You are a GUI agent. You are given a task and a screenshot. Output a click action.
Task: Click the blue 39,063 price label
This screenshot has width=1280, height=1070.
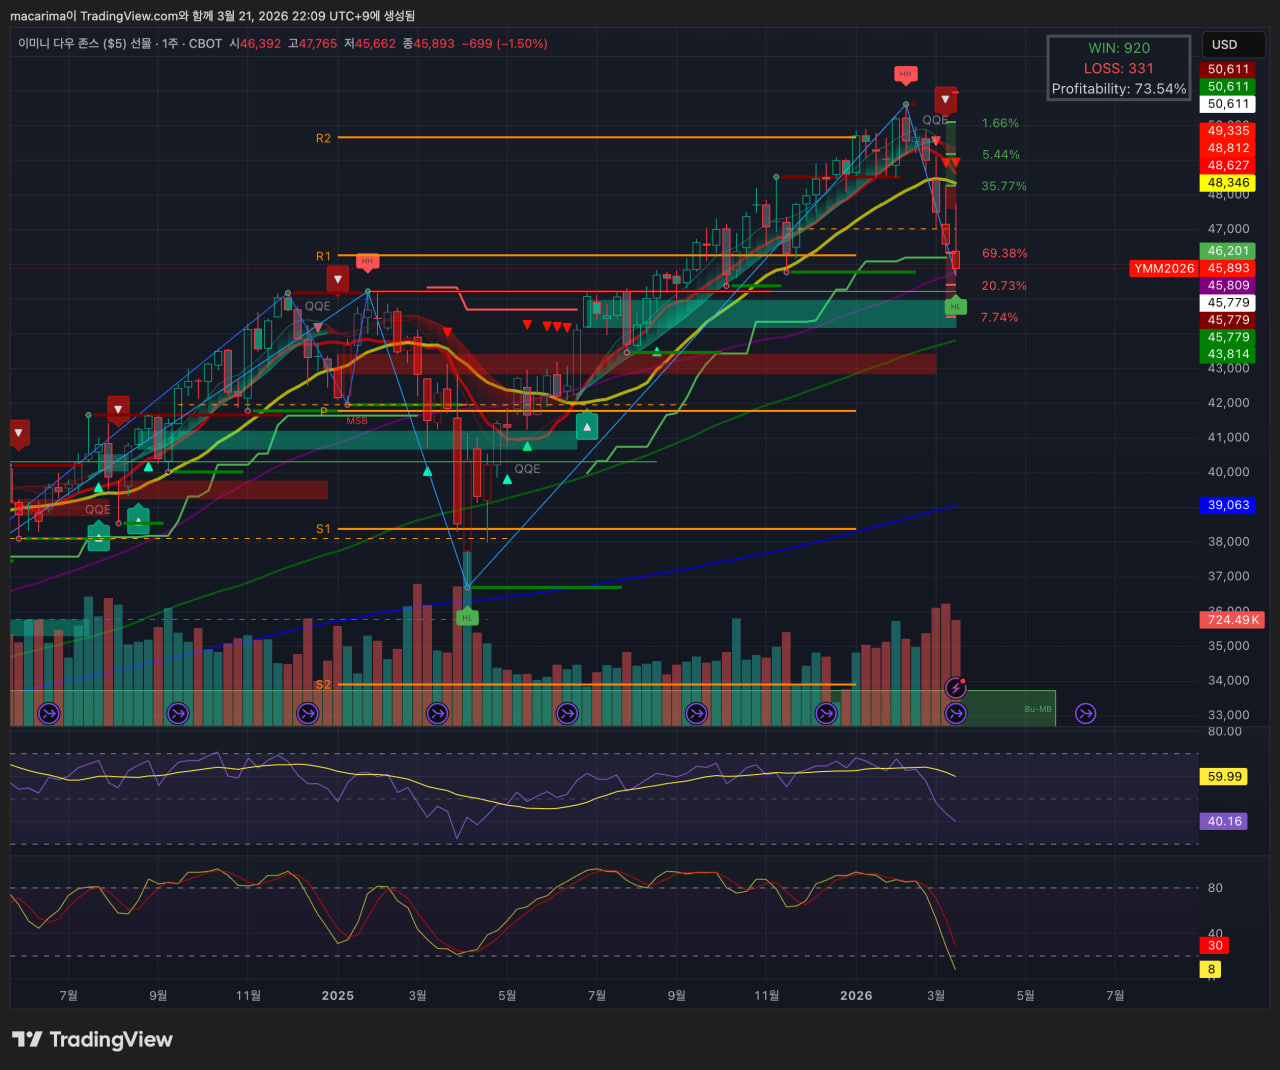click(x=1228, y=505)
